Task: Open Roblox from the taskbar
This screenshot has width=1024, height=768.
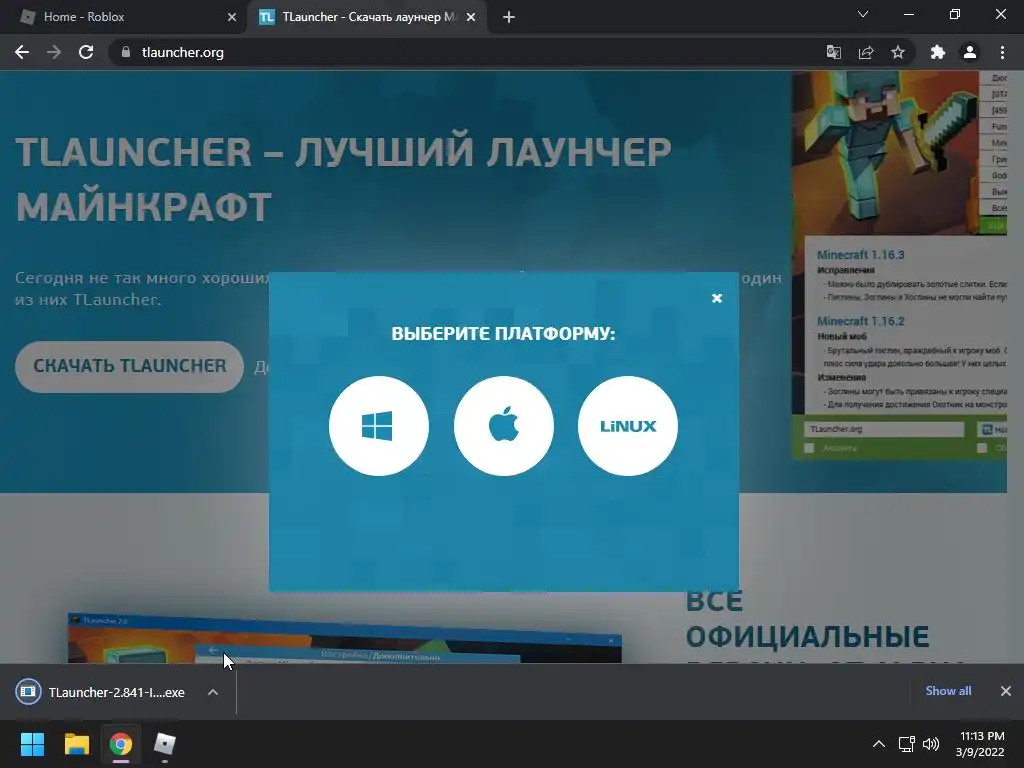Action: point(165,744)
